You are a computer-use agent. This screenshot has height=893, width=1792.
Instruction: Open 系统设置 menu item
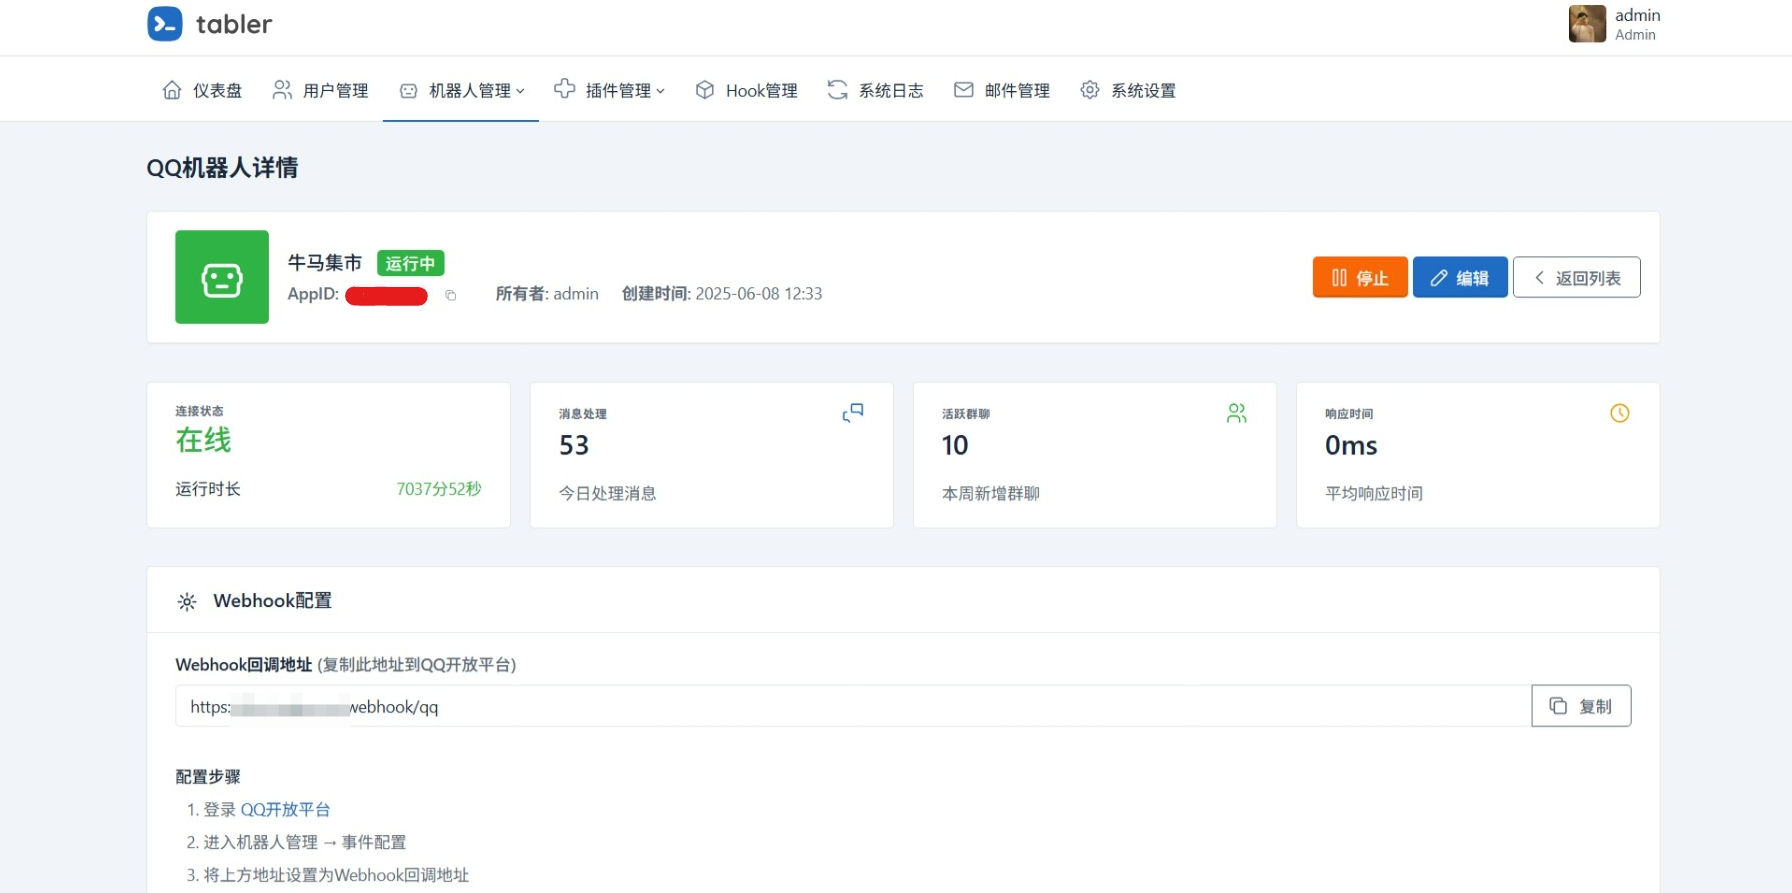[x=1128, y=90]
